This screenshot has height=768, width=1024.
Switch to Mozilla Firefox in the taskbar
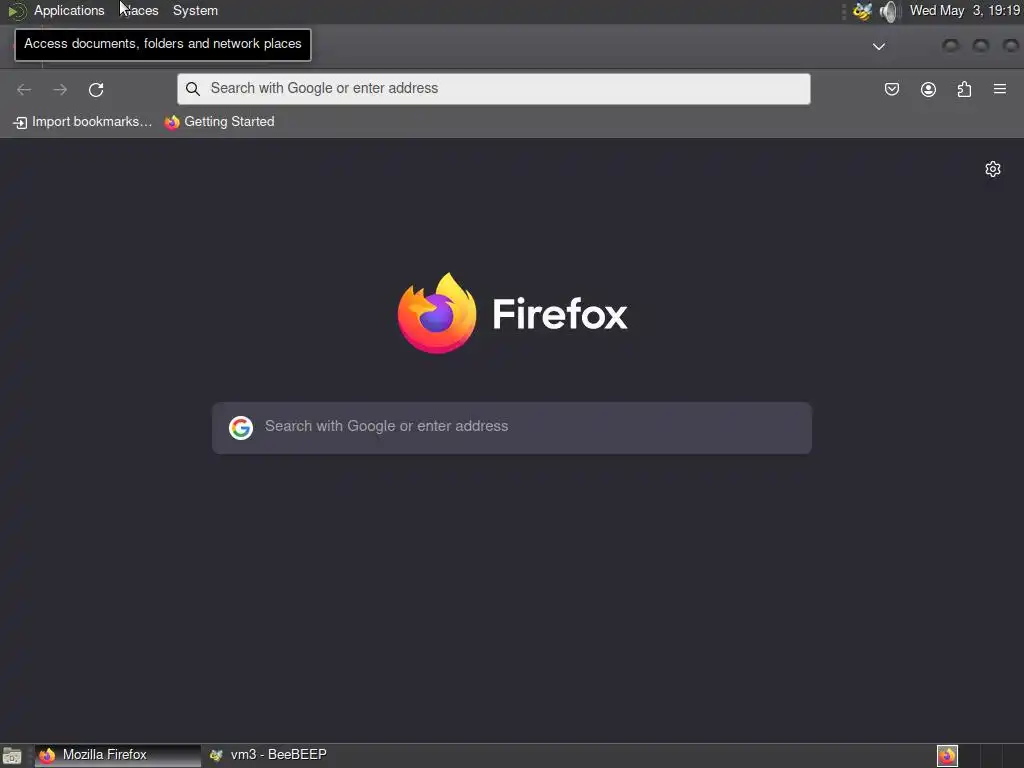118,756
